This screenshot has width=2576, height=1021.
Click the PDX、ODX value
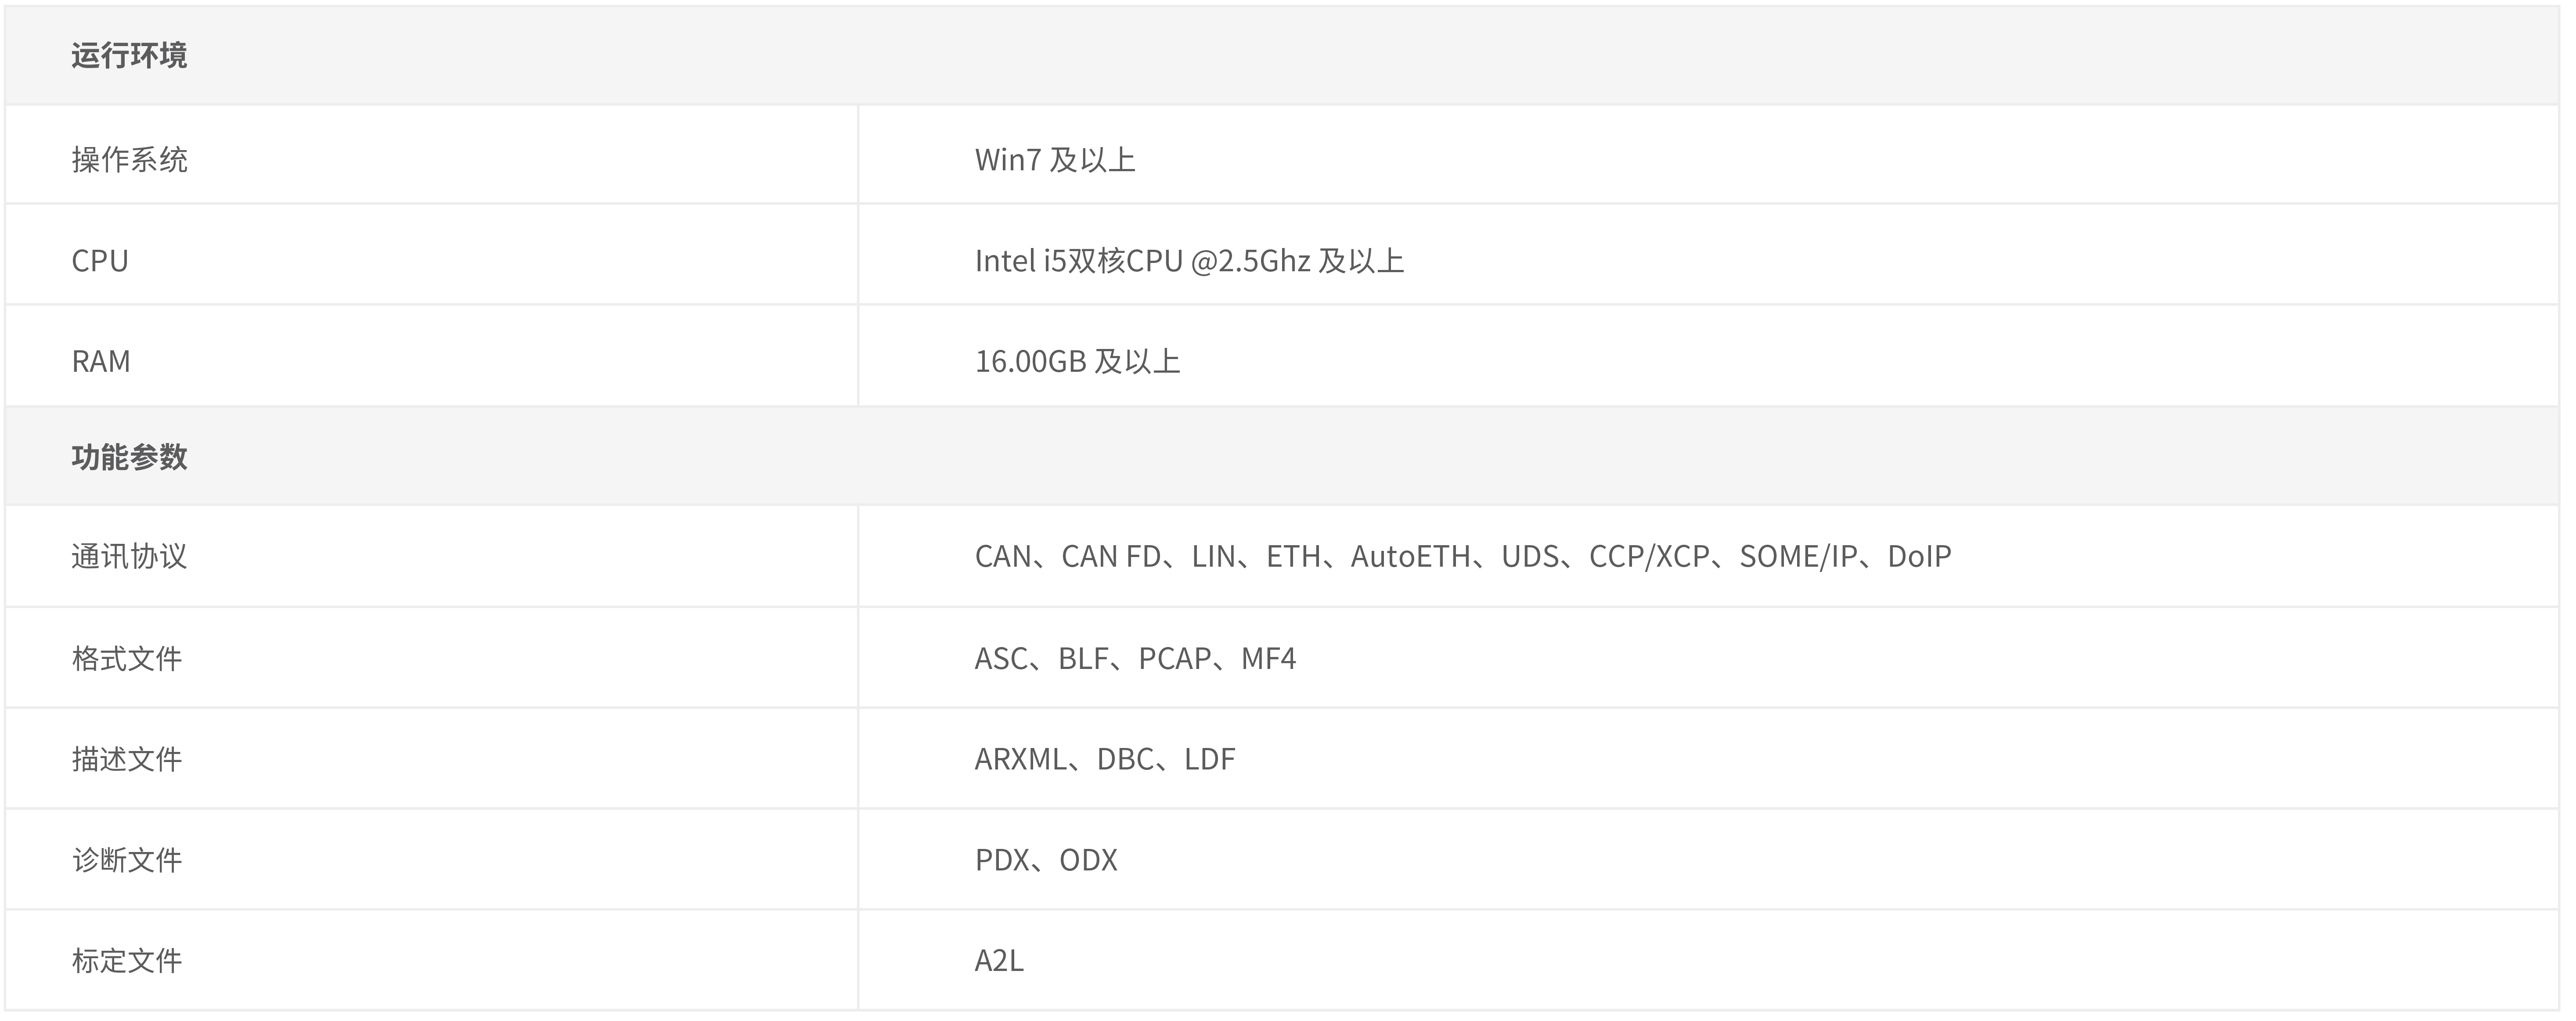click(1046, 860)
